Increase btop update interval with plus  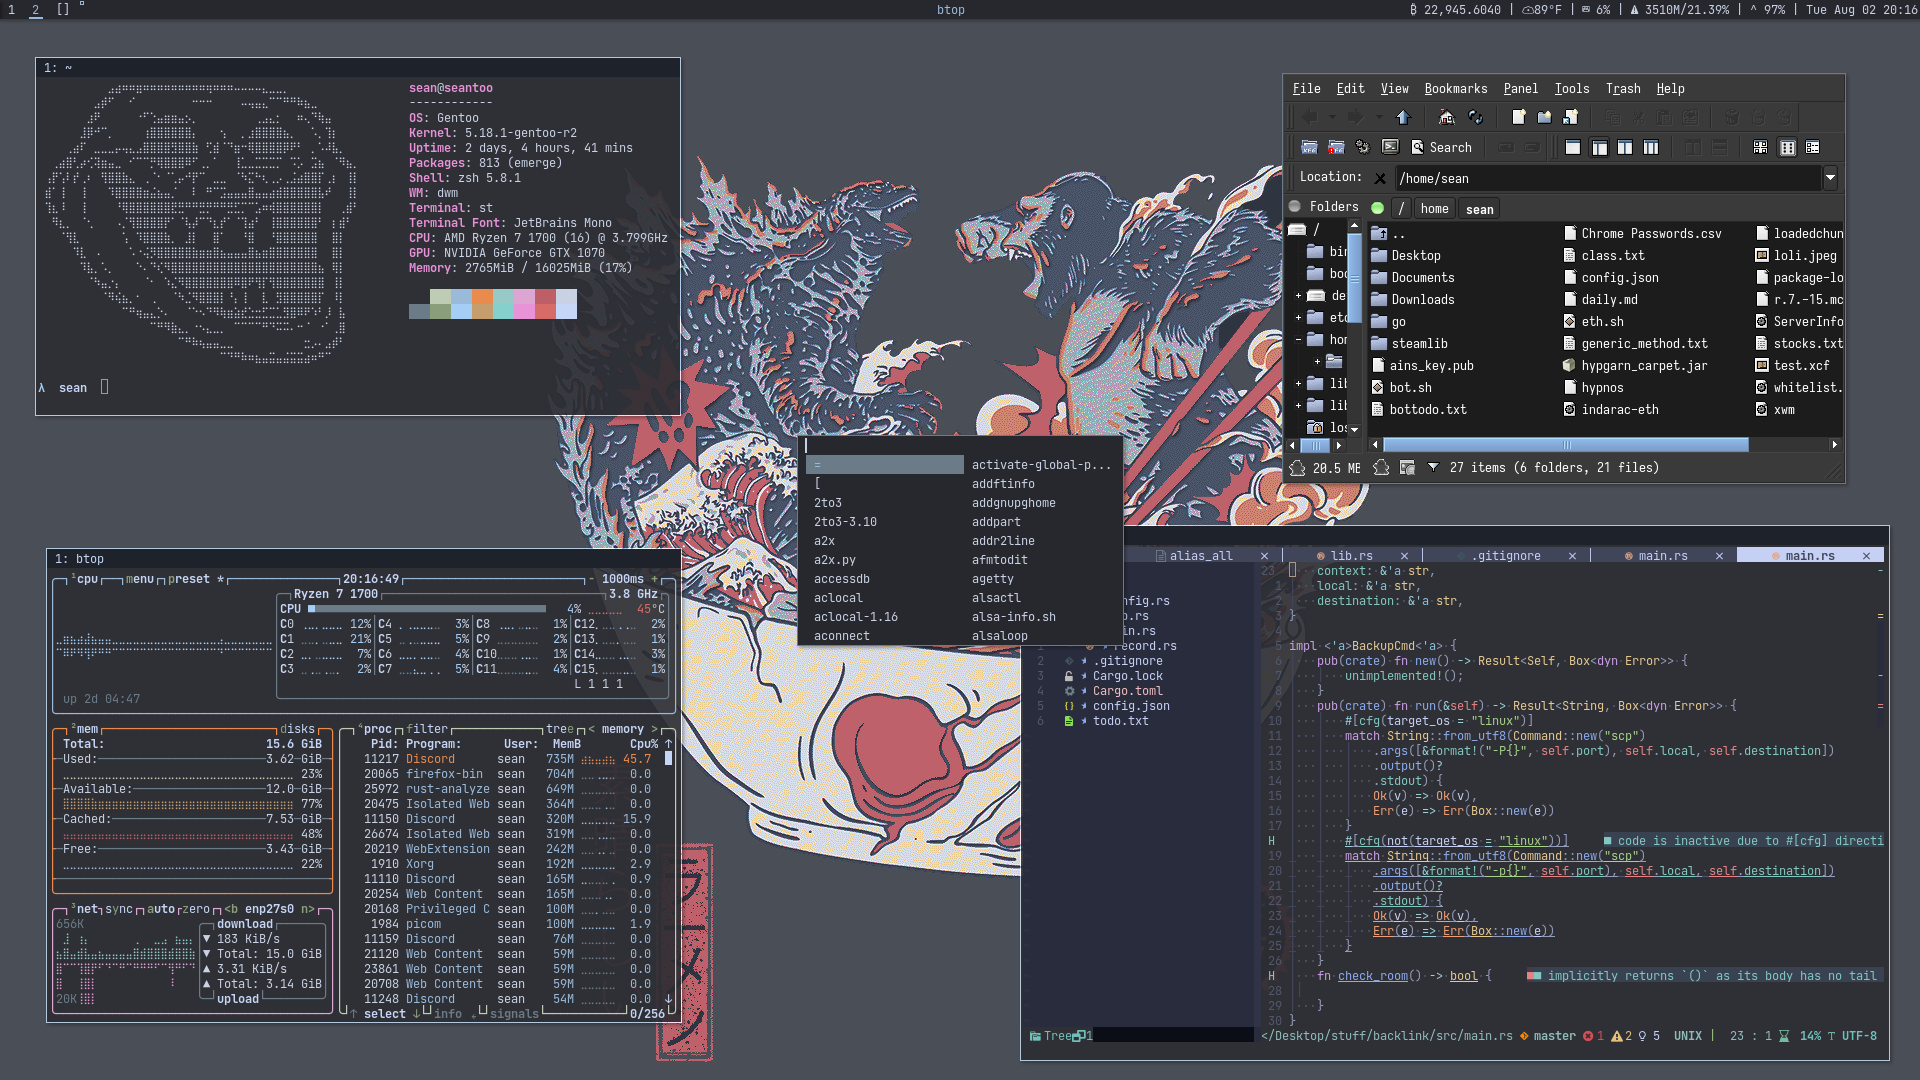pos(655,579)
